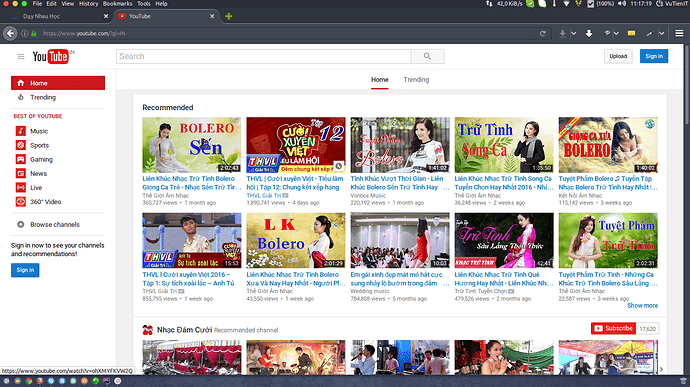Click the Home icon in sidebar
The image size is (690, 387).
(21, 83)
